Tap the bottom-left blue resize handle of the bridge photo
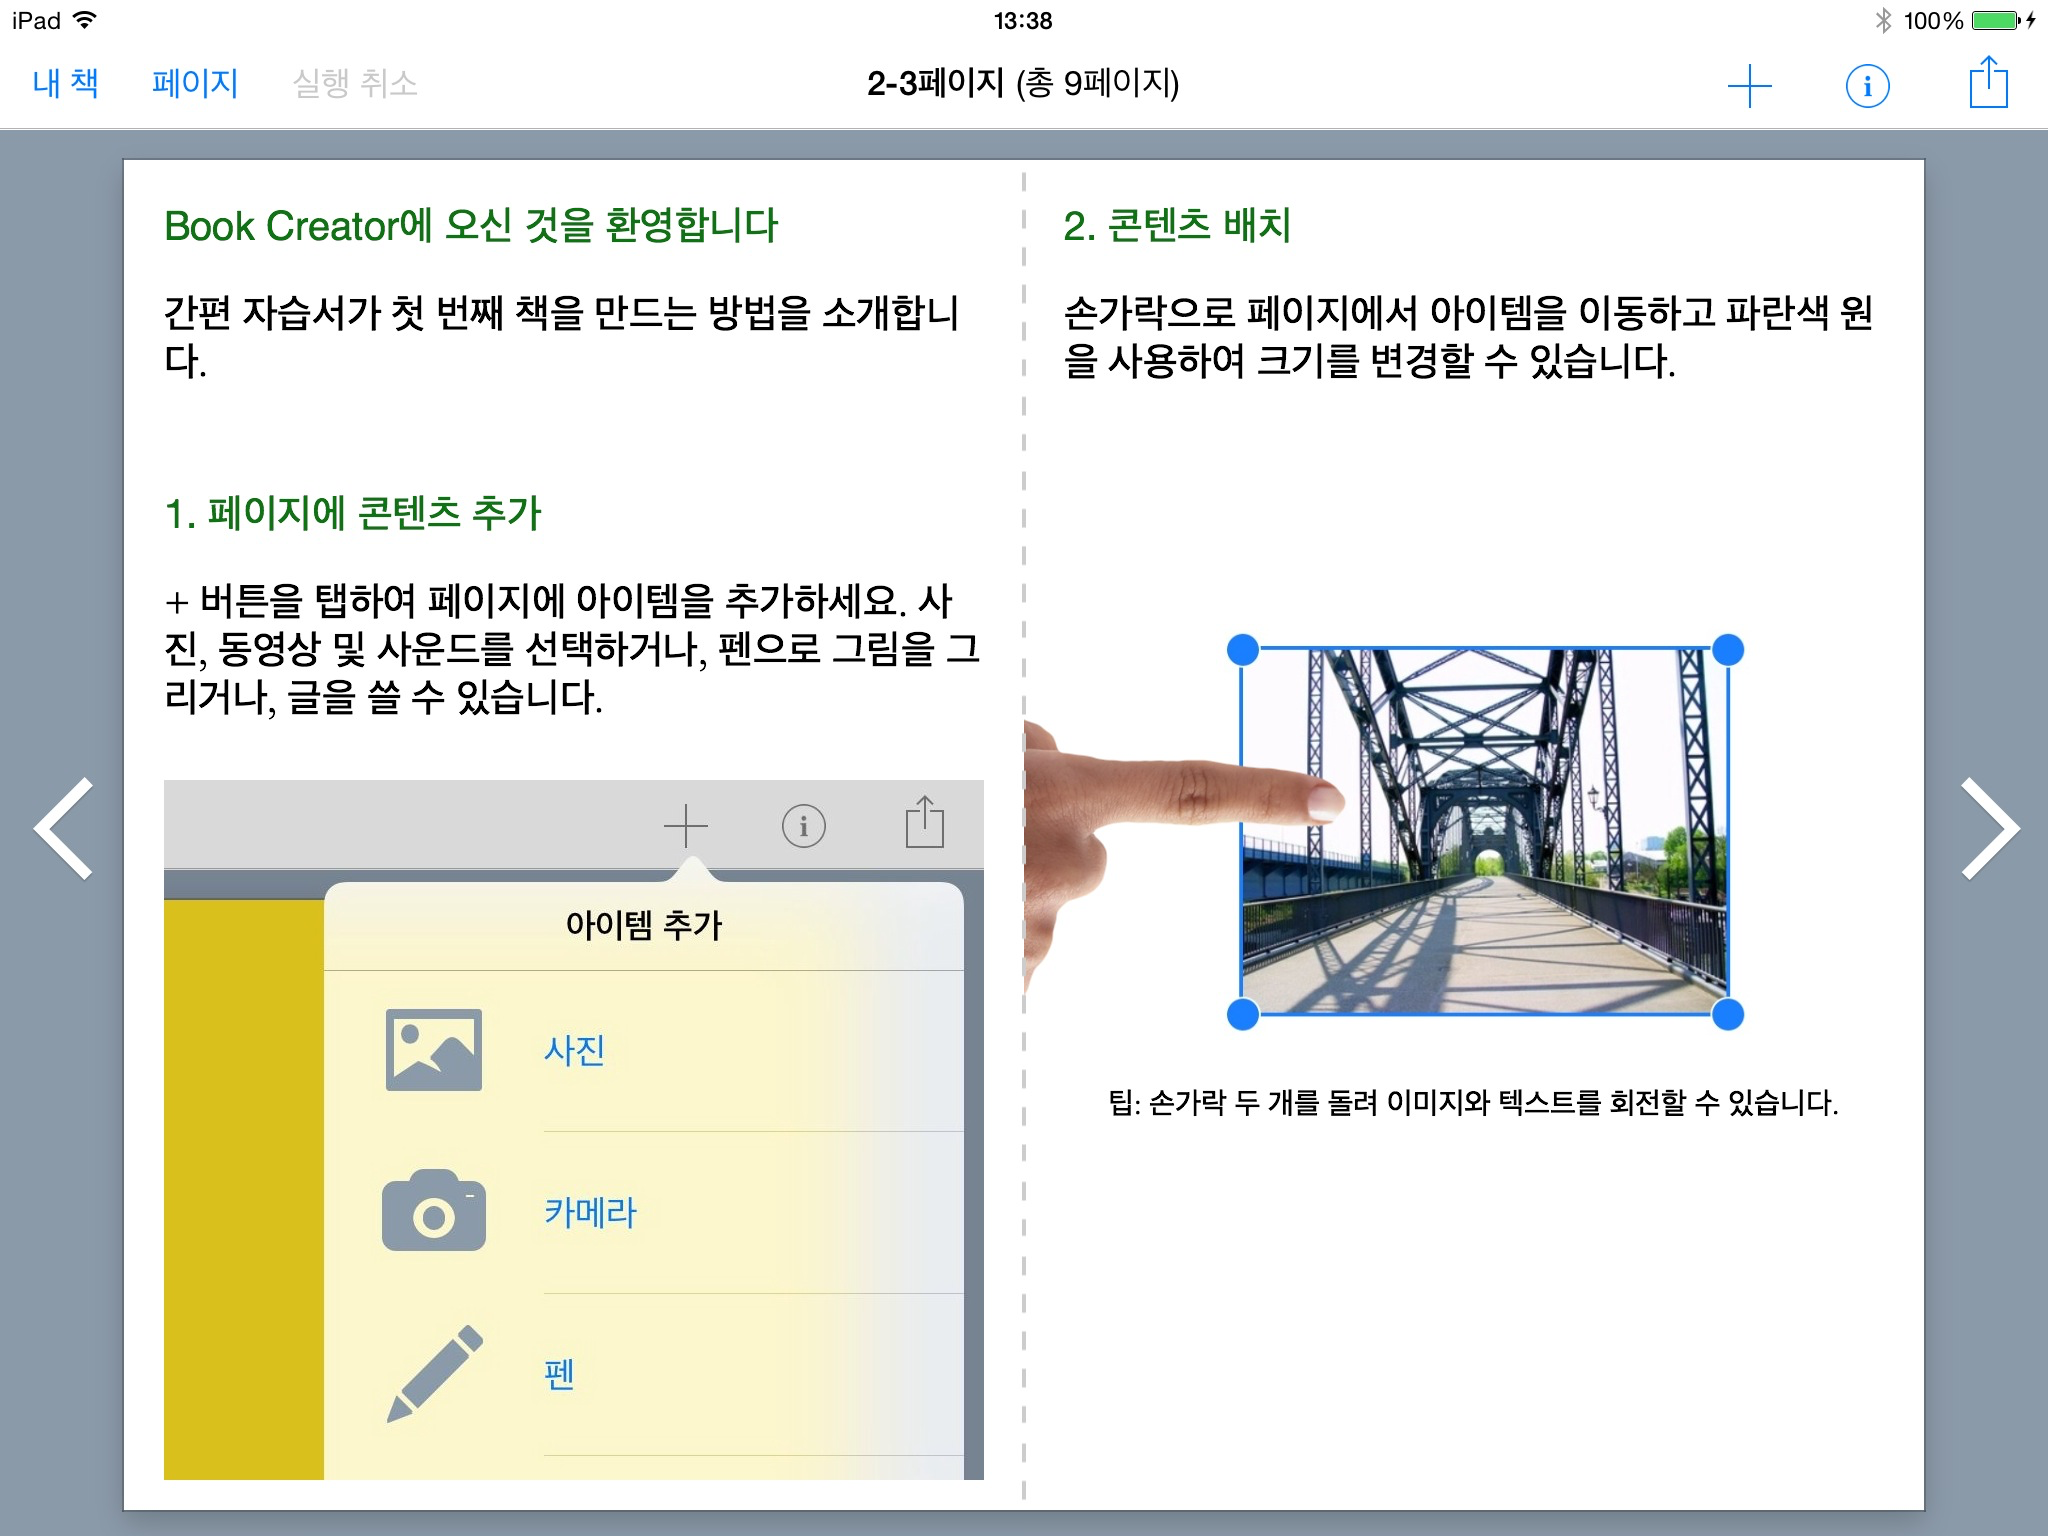2048x1536 pixels. (1242, 1015)
